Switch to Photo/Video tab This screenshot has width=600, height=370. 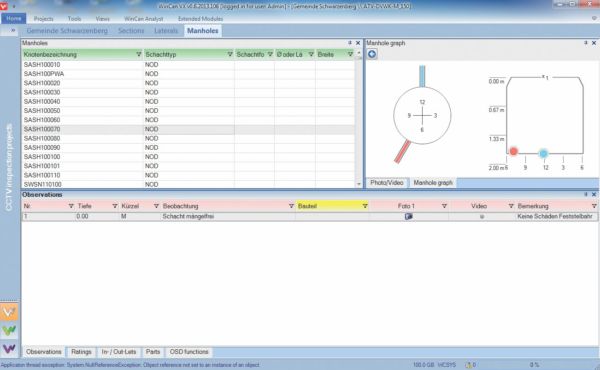pos(387,183)
